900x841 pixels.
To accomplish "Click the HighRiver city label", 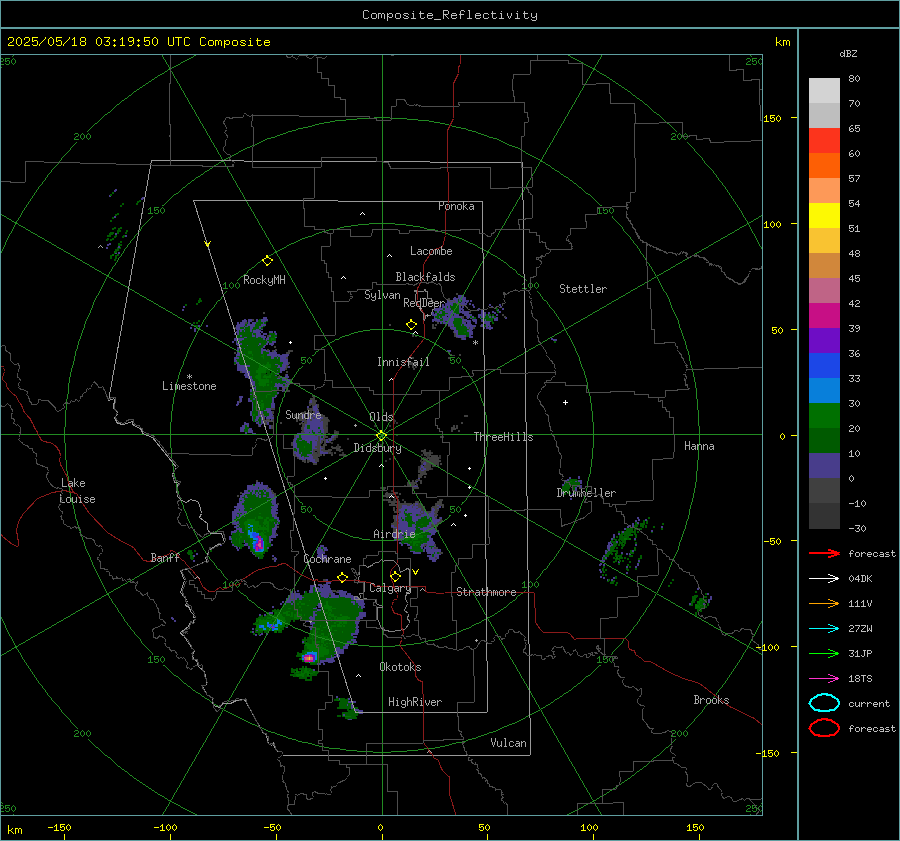I will click(415, 702).
